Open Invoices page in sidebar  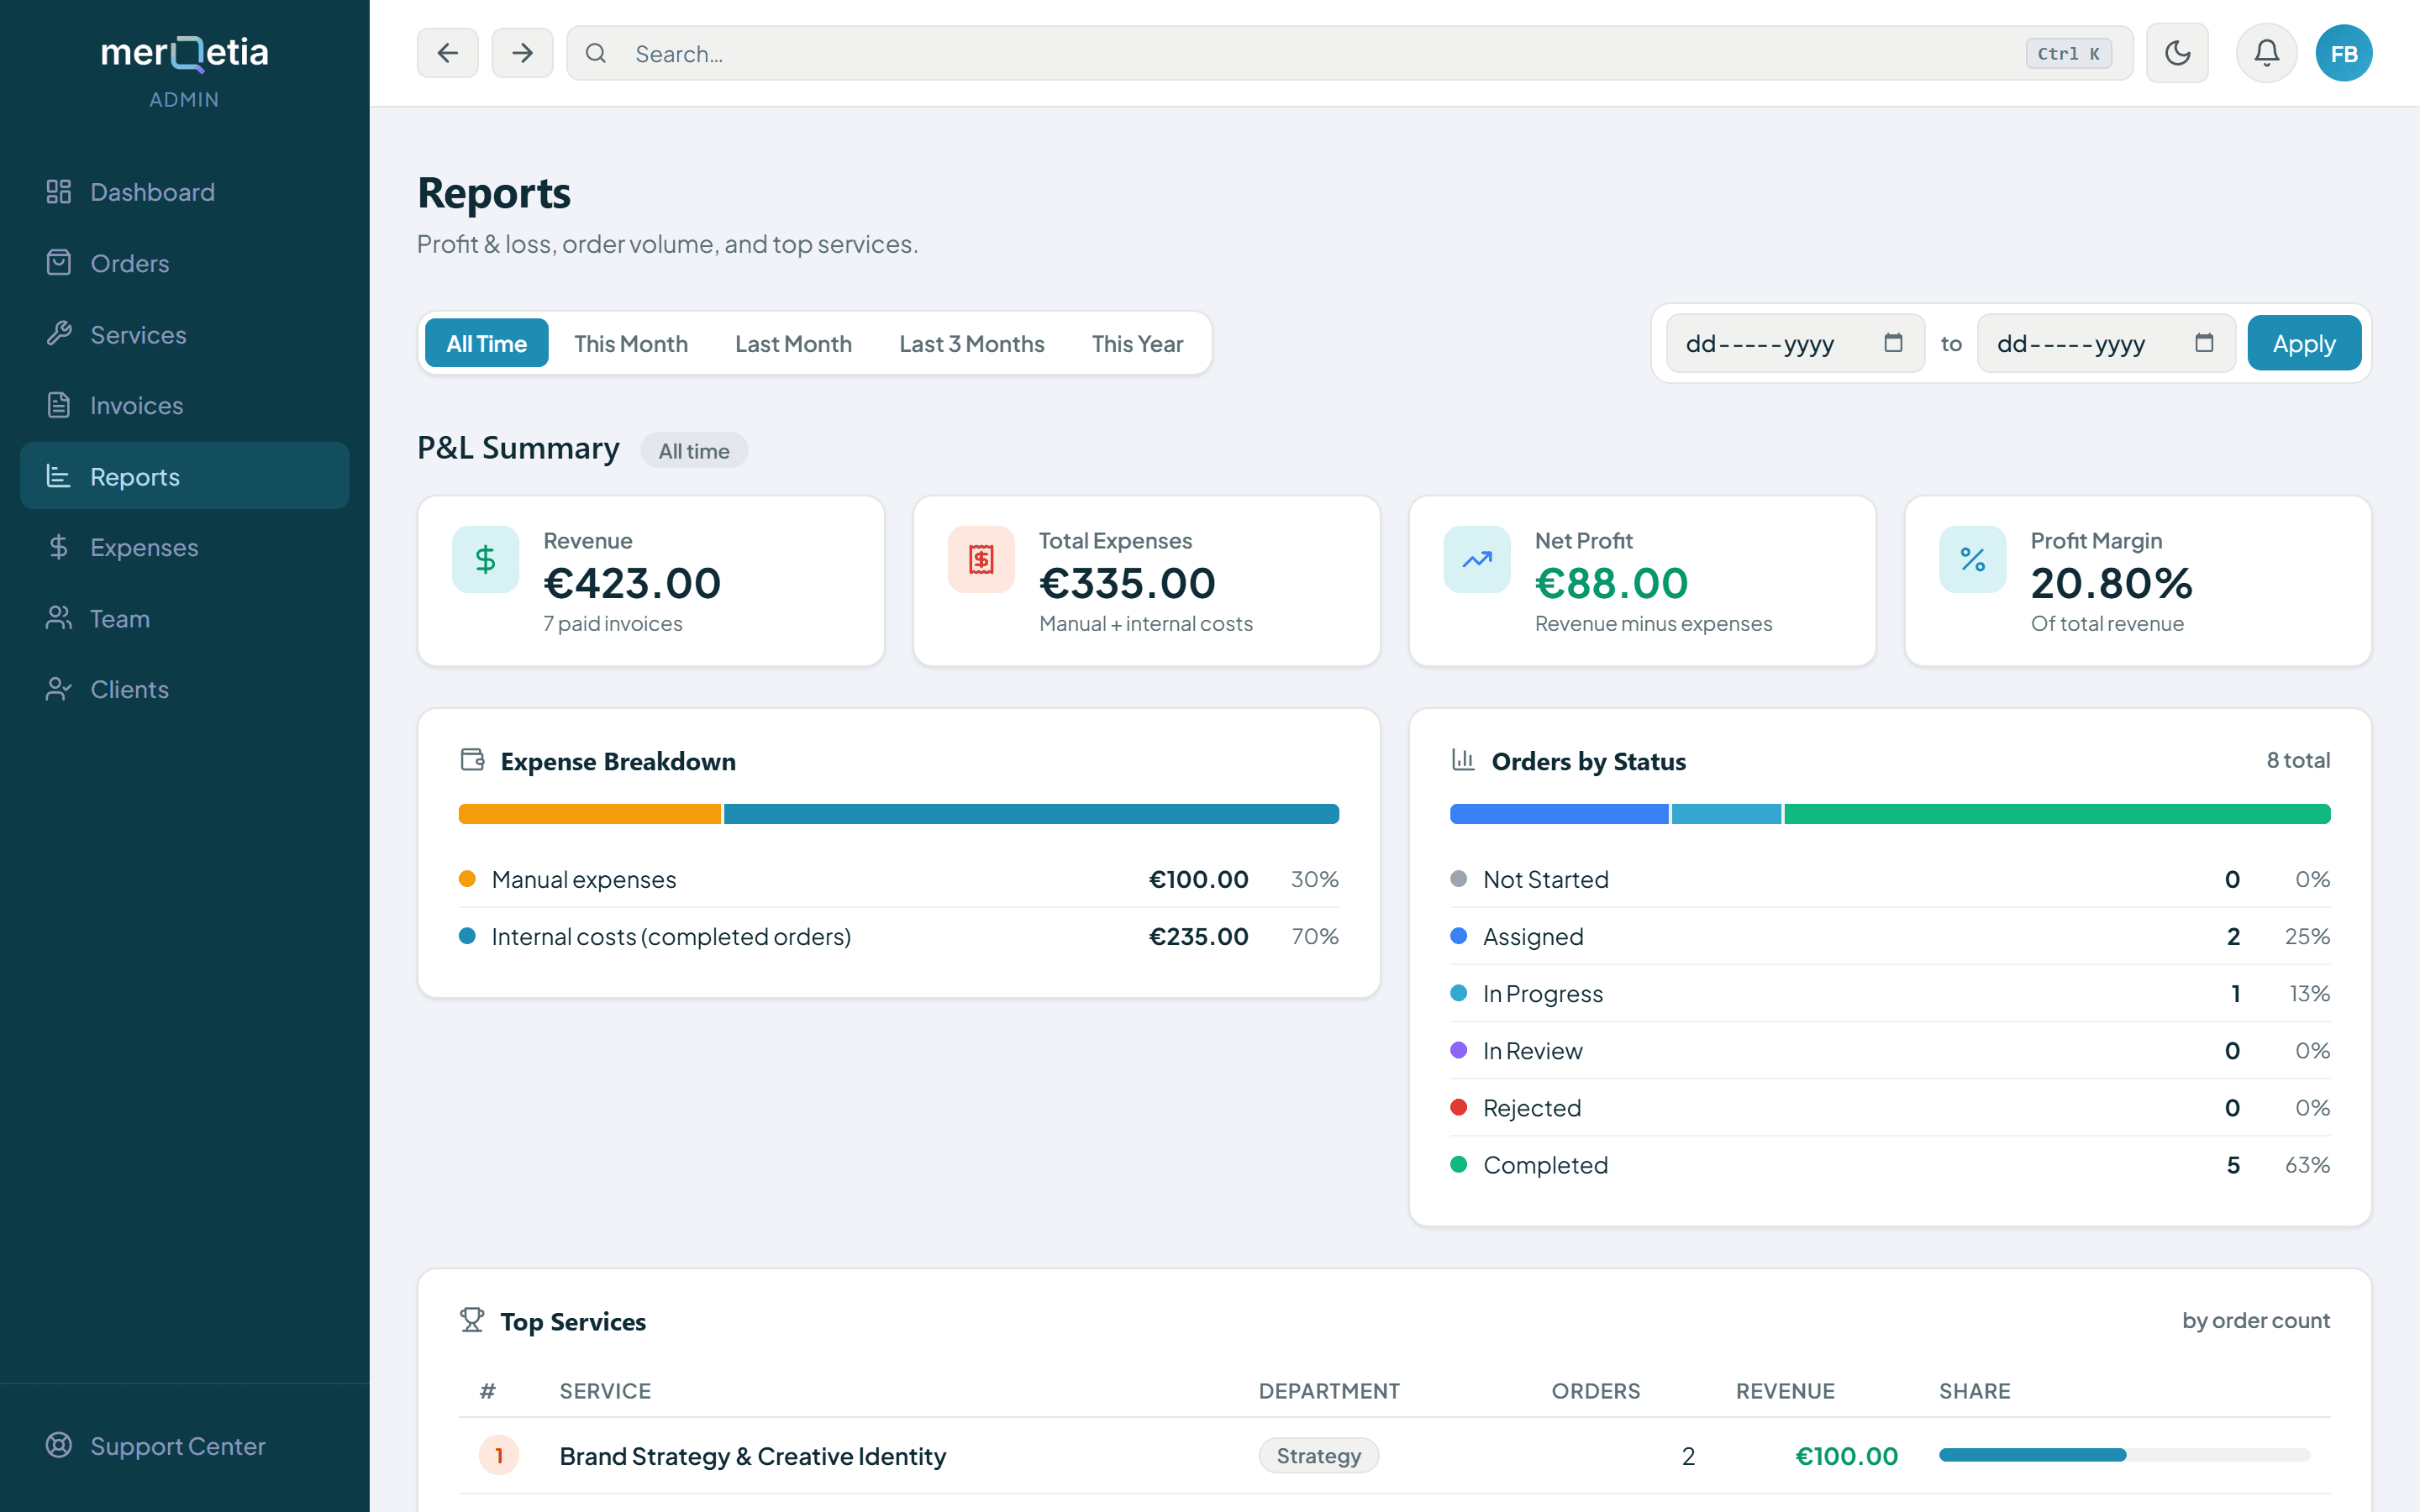click(184, 405)
